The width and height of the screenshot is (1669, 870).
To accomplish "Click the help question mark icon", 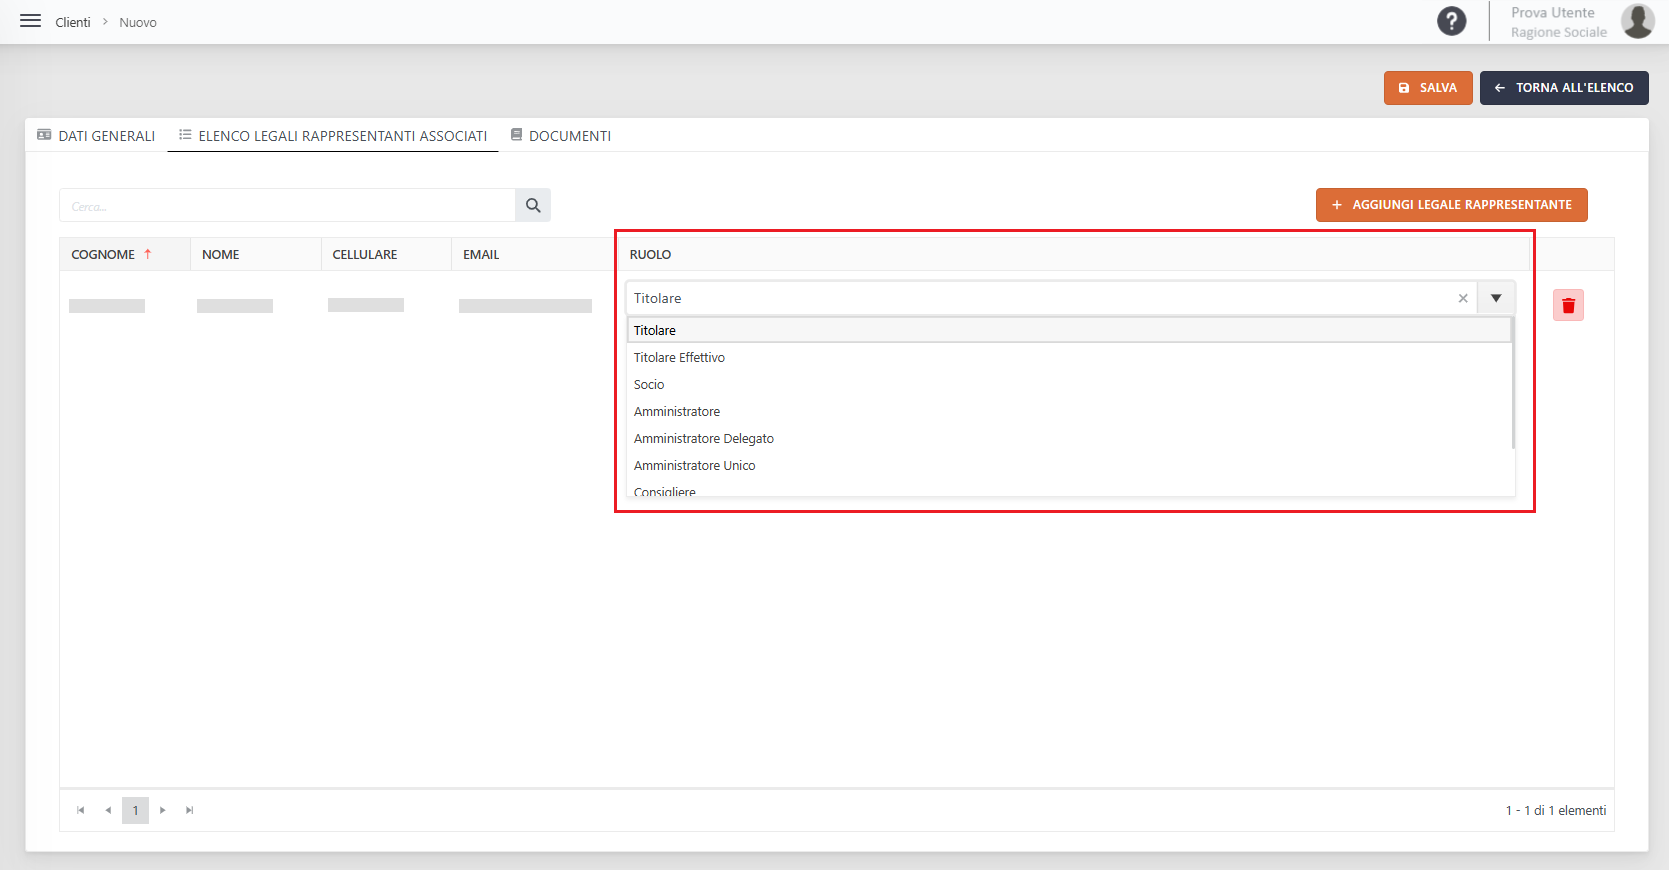I will point(1451,21).
